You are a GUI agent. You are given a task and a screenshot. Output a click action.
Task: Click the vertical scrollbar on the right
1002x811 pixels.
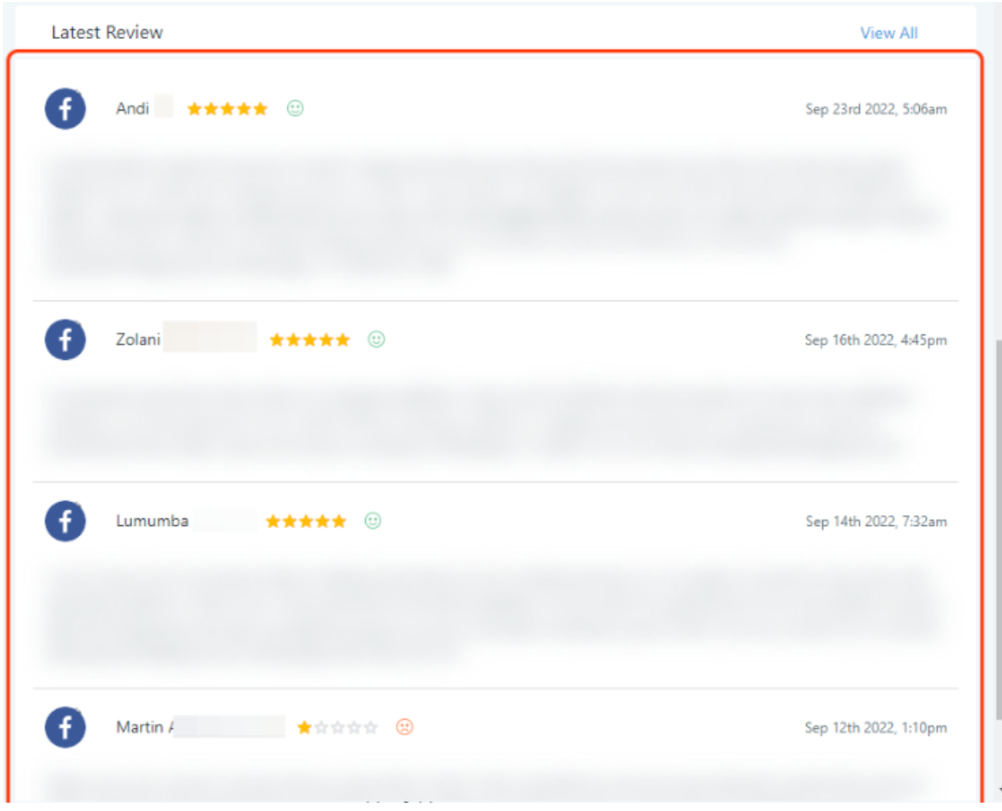pyautogui.click(x=998, y=530)
